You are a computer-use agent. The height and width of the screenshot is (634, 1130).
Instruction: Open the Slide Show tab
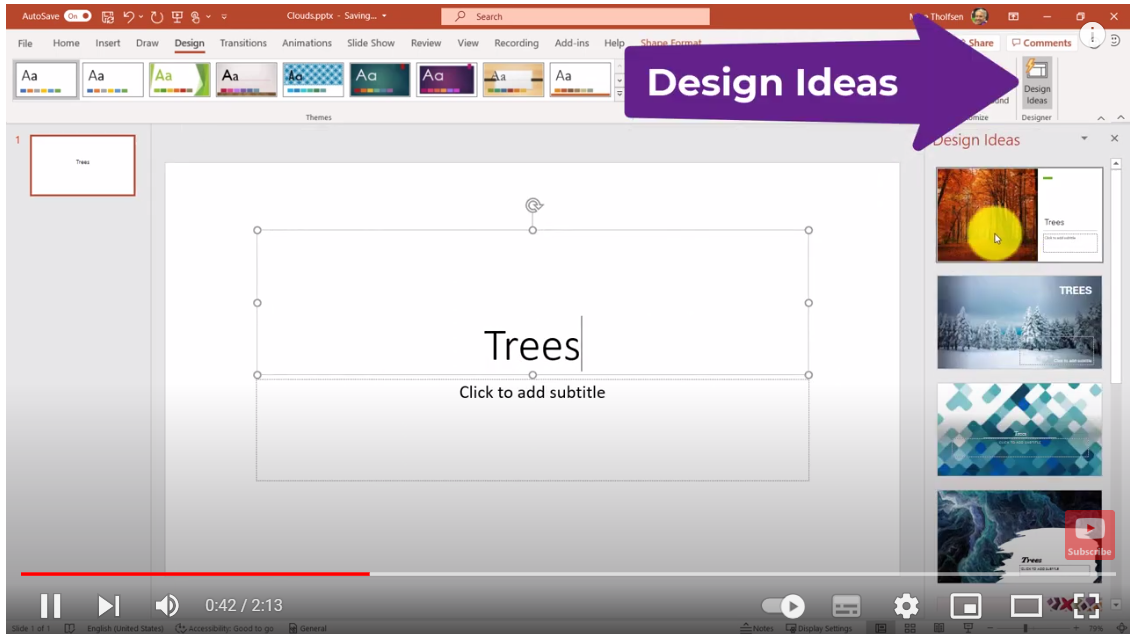pos(370,43)
